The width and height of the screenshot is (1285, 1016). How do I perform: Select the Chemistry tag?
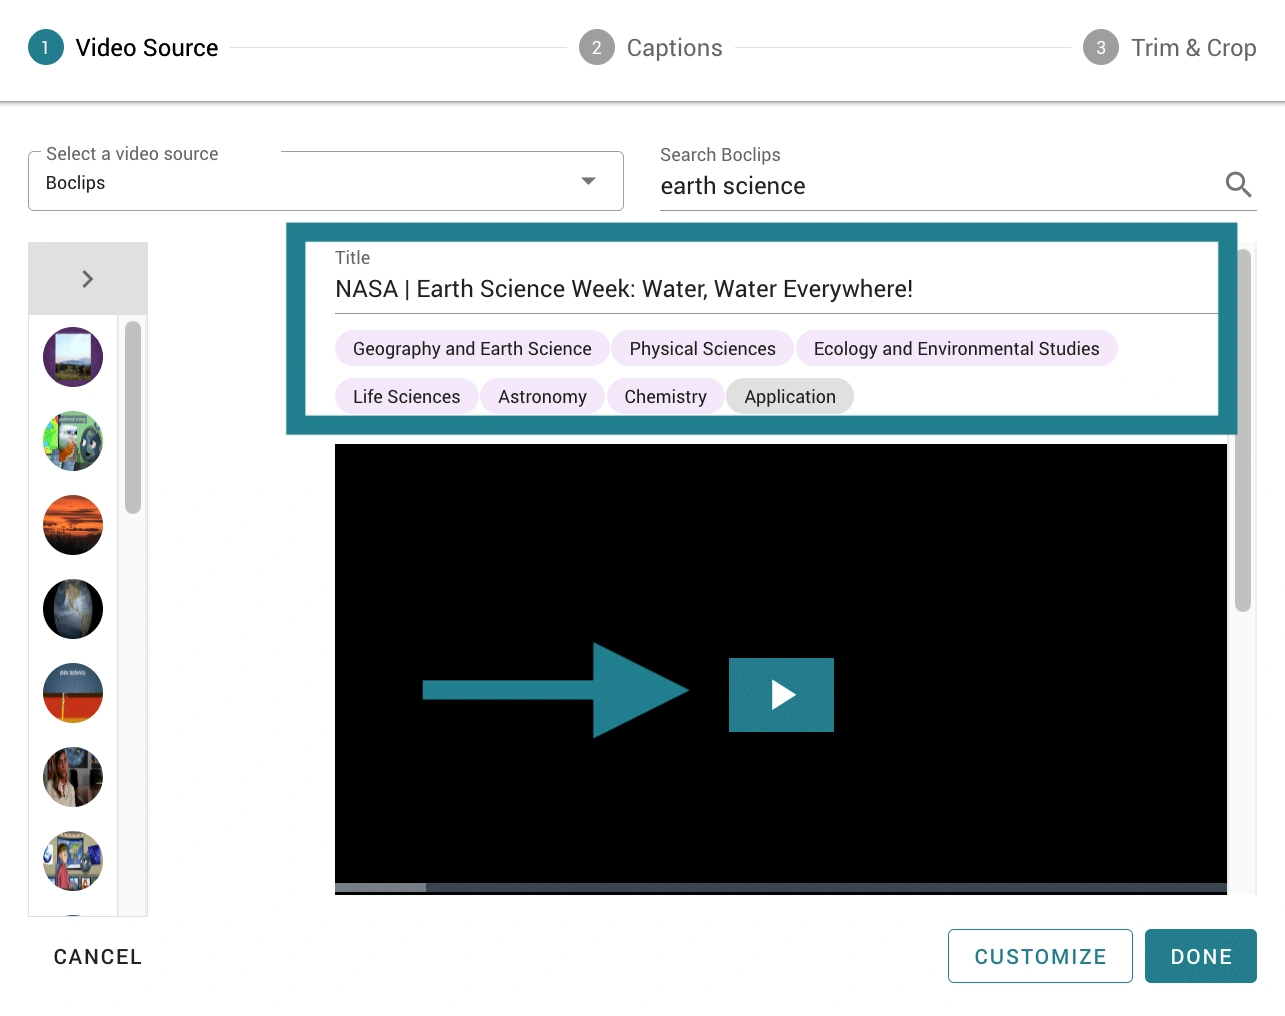tap(665, 397)
